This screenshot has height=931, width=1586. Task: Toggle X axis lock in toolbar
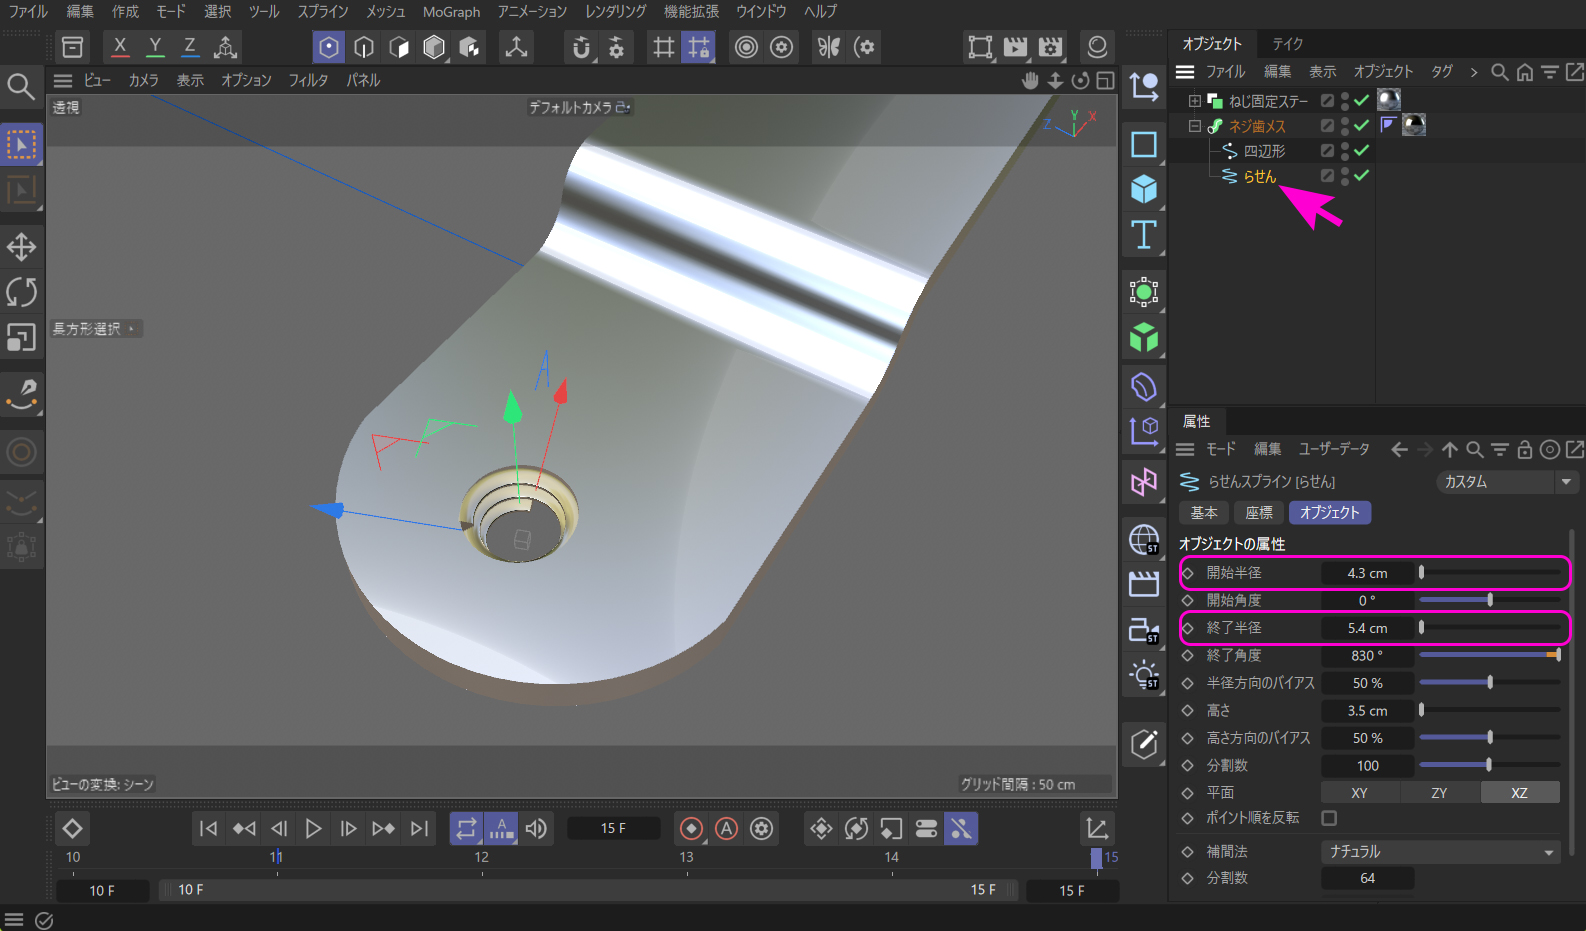(x=120, y=47)
